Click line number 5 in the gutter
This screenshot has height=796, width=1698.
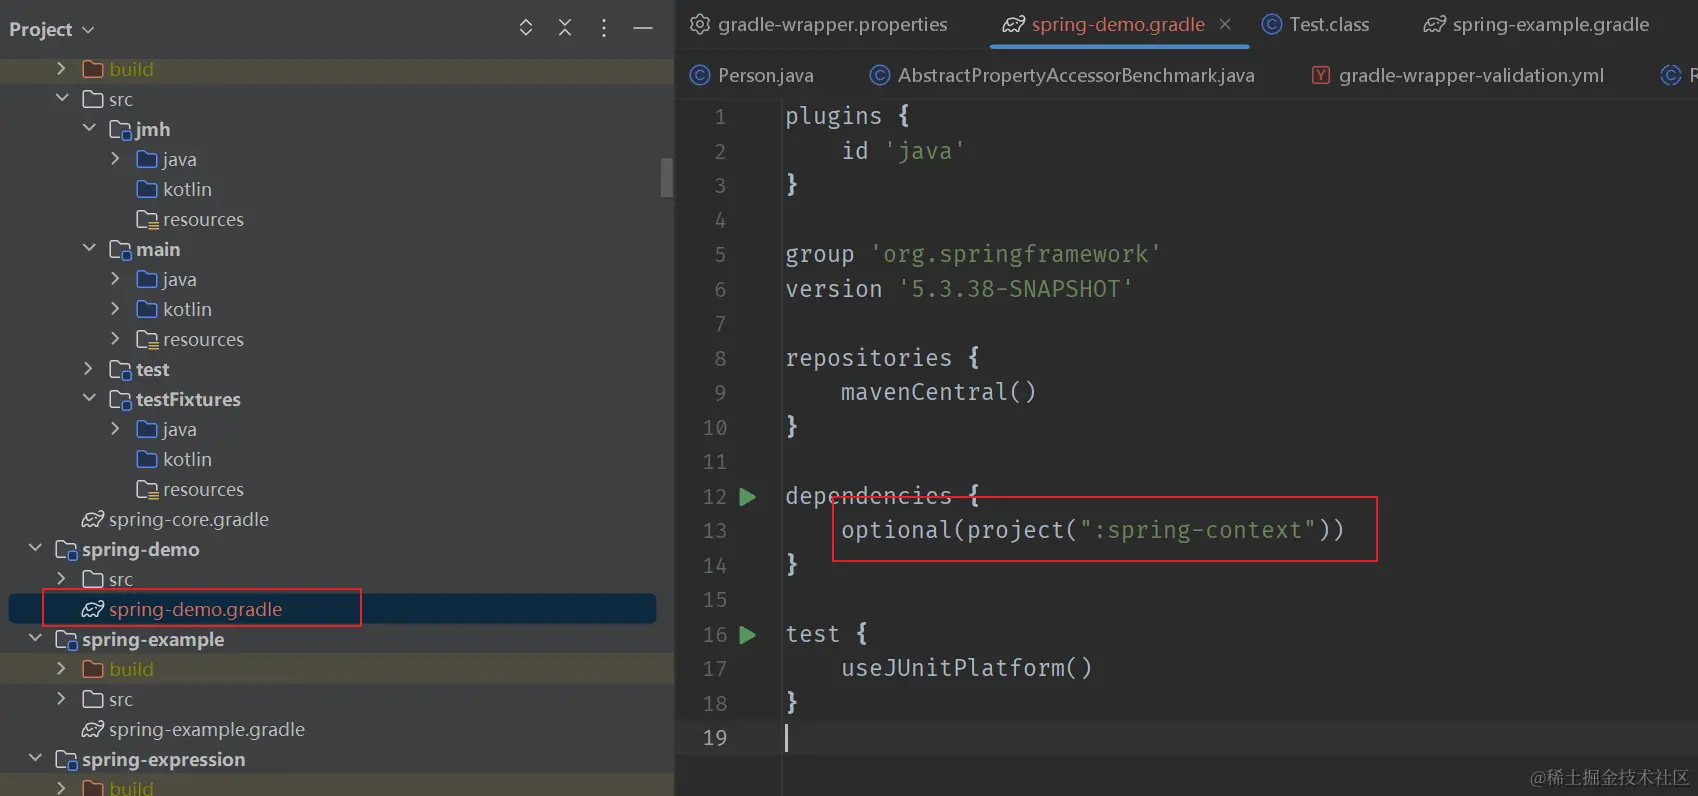pyautogui.click(x=720, y=255)
